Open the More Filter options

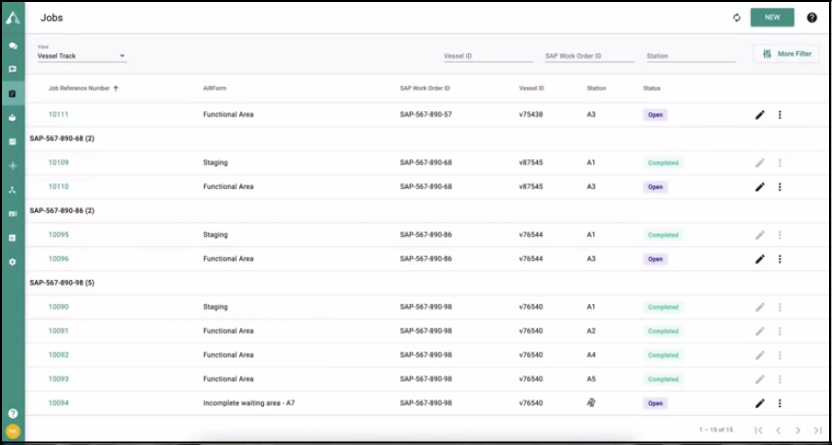[x=786, y=54]
